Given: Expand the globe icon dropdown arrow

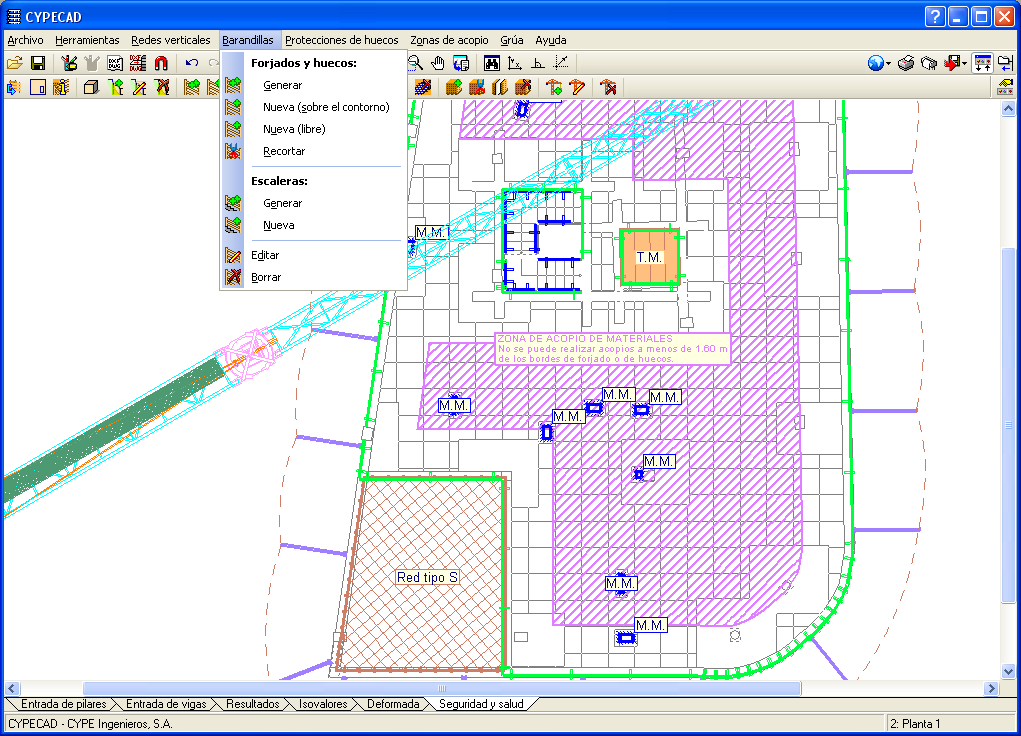Looking at the screenshot, I should point(889,64).
